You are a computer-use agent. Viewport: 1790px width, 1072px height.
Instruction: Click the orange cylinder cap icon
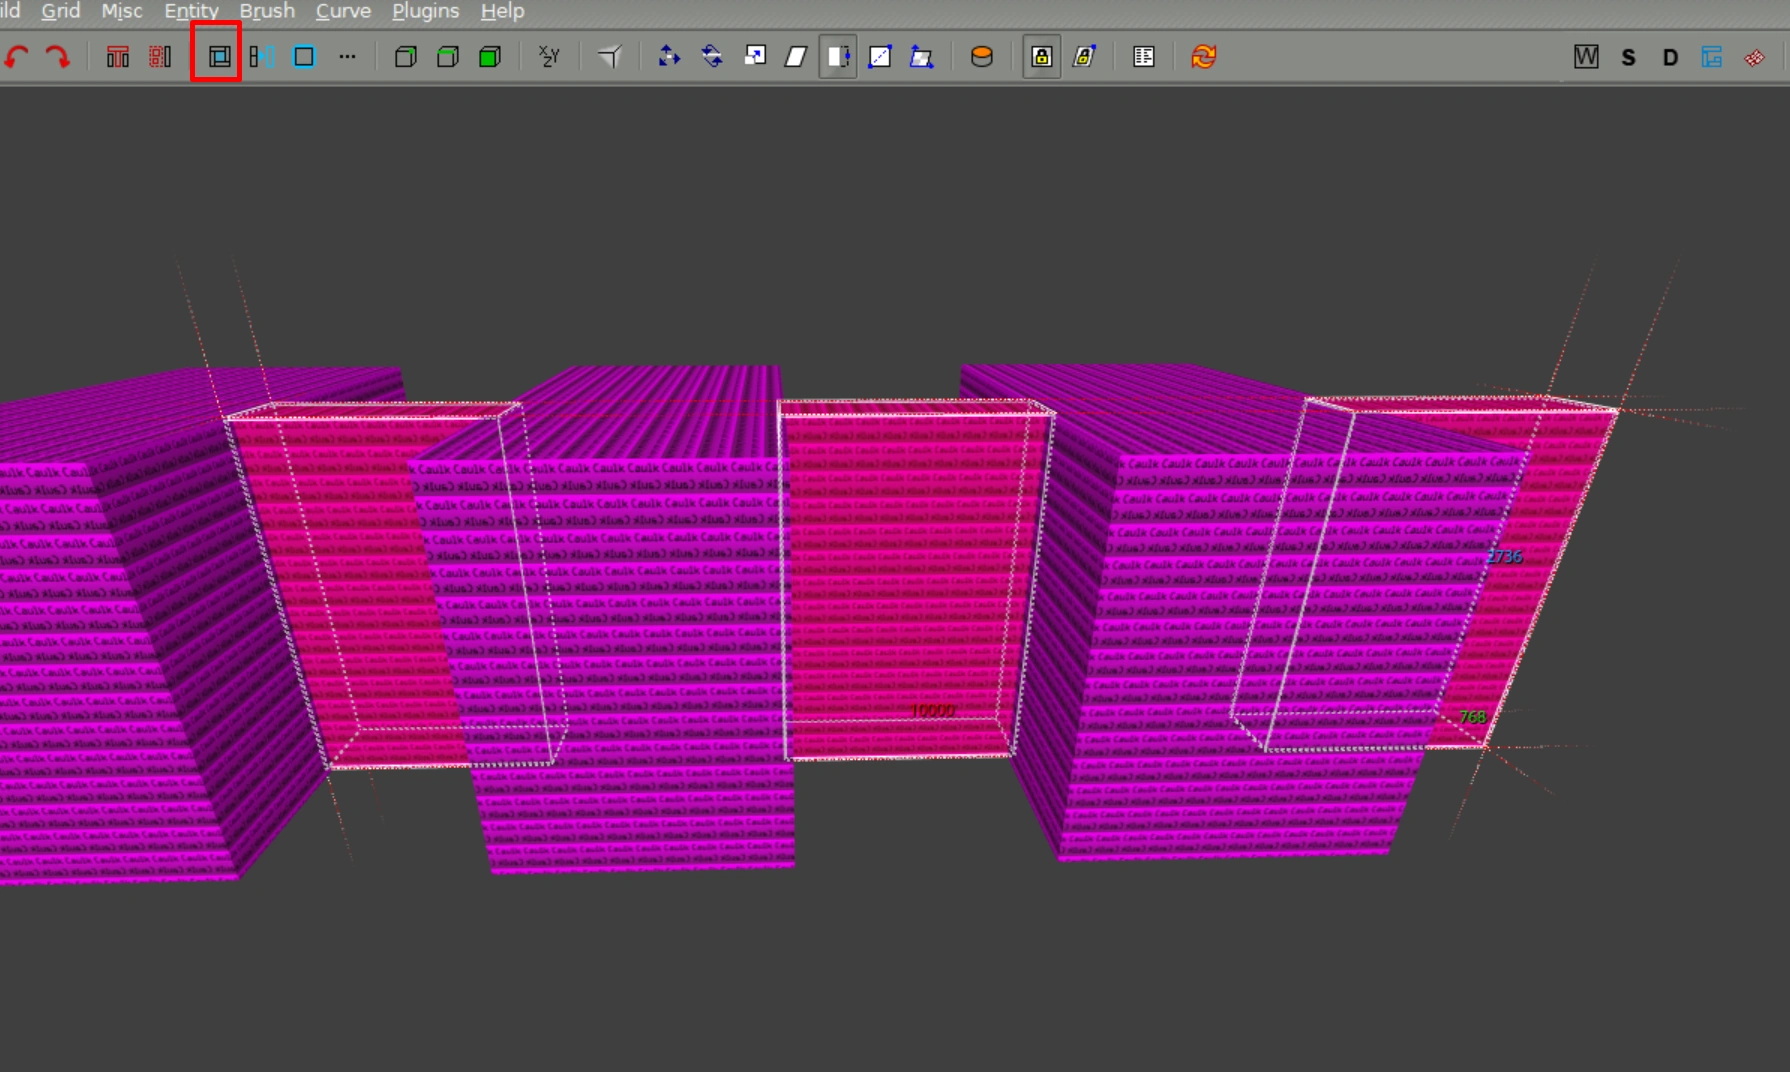[x=982, y=57]
